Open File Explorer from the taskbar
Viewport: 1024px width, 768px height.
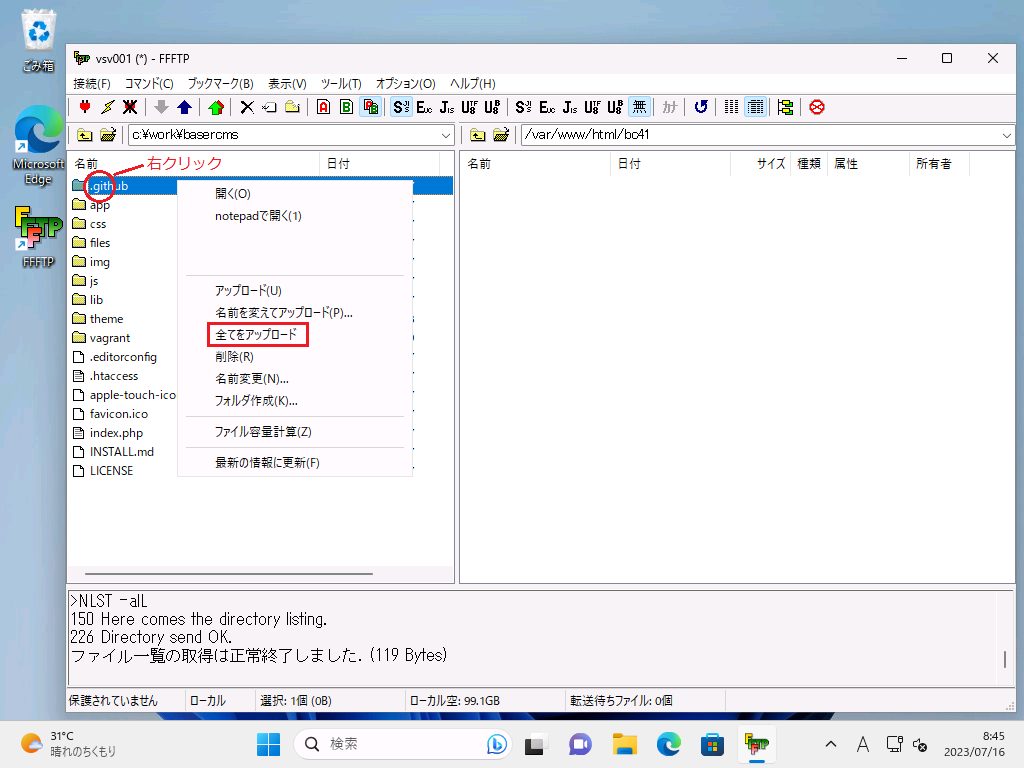(x=625, y=744)
